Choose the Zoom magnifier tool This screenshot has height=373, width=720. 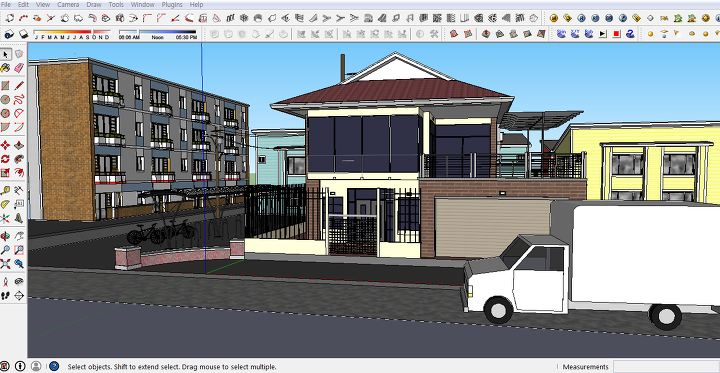[x=6, y=250]
